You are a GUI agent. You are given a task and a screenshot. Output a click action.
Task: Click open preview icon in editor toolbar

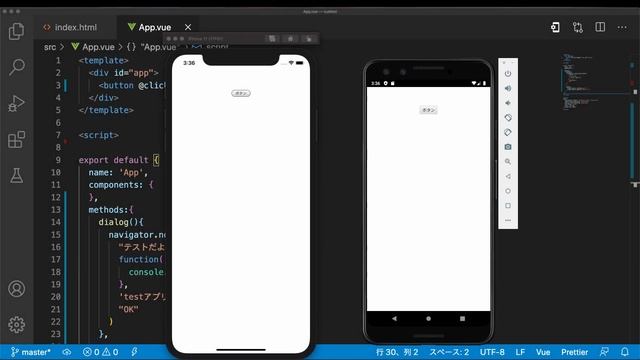[x=555, y=27]
